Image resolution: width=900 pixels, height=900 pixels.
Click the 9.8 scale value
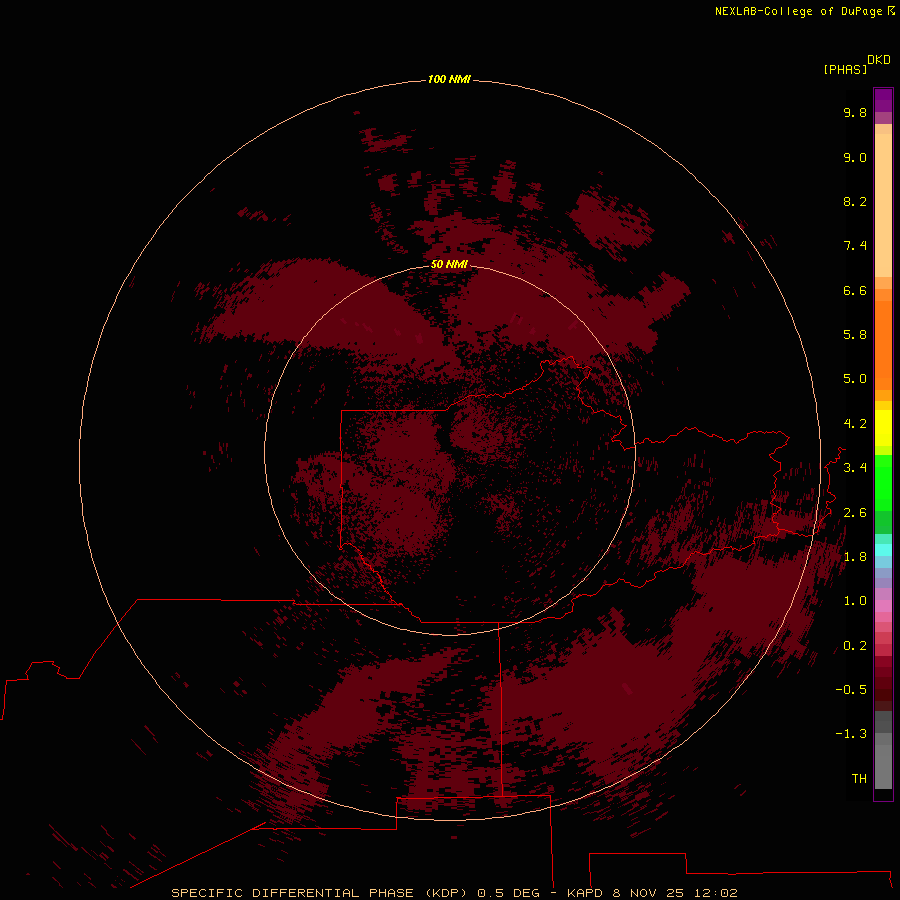point(855,112)
